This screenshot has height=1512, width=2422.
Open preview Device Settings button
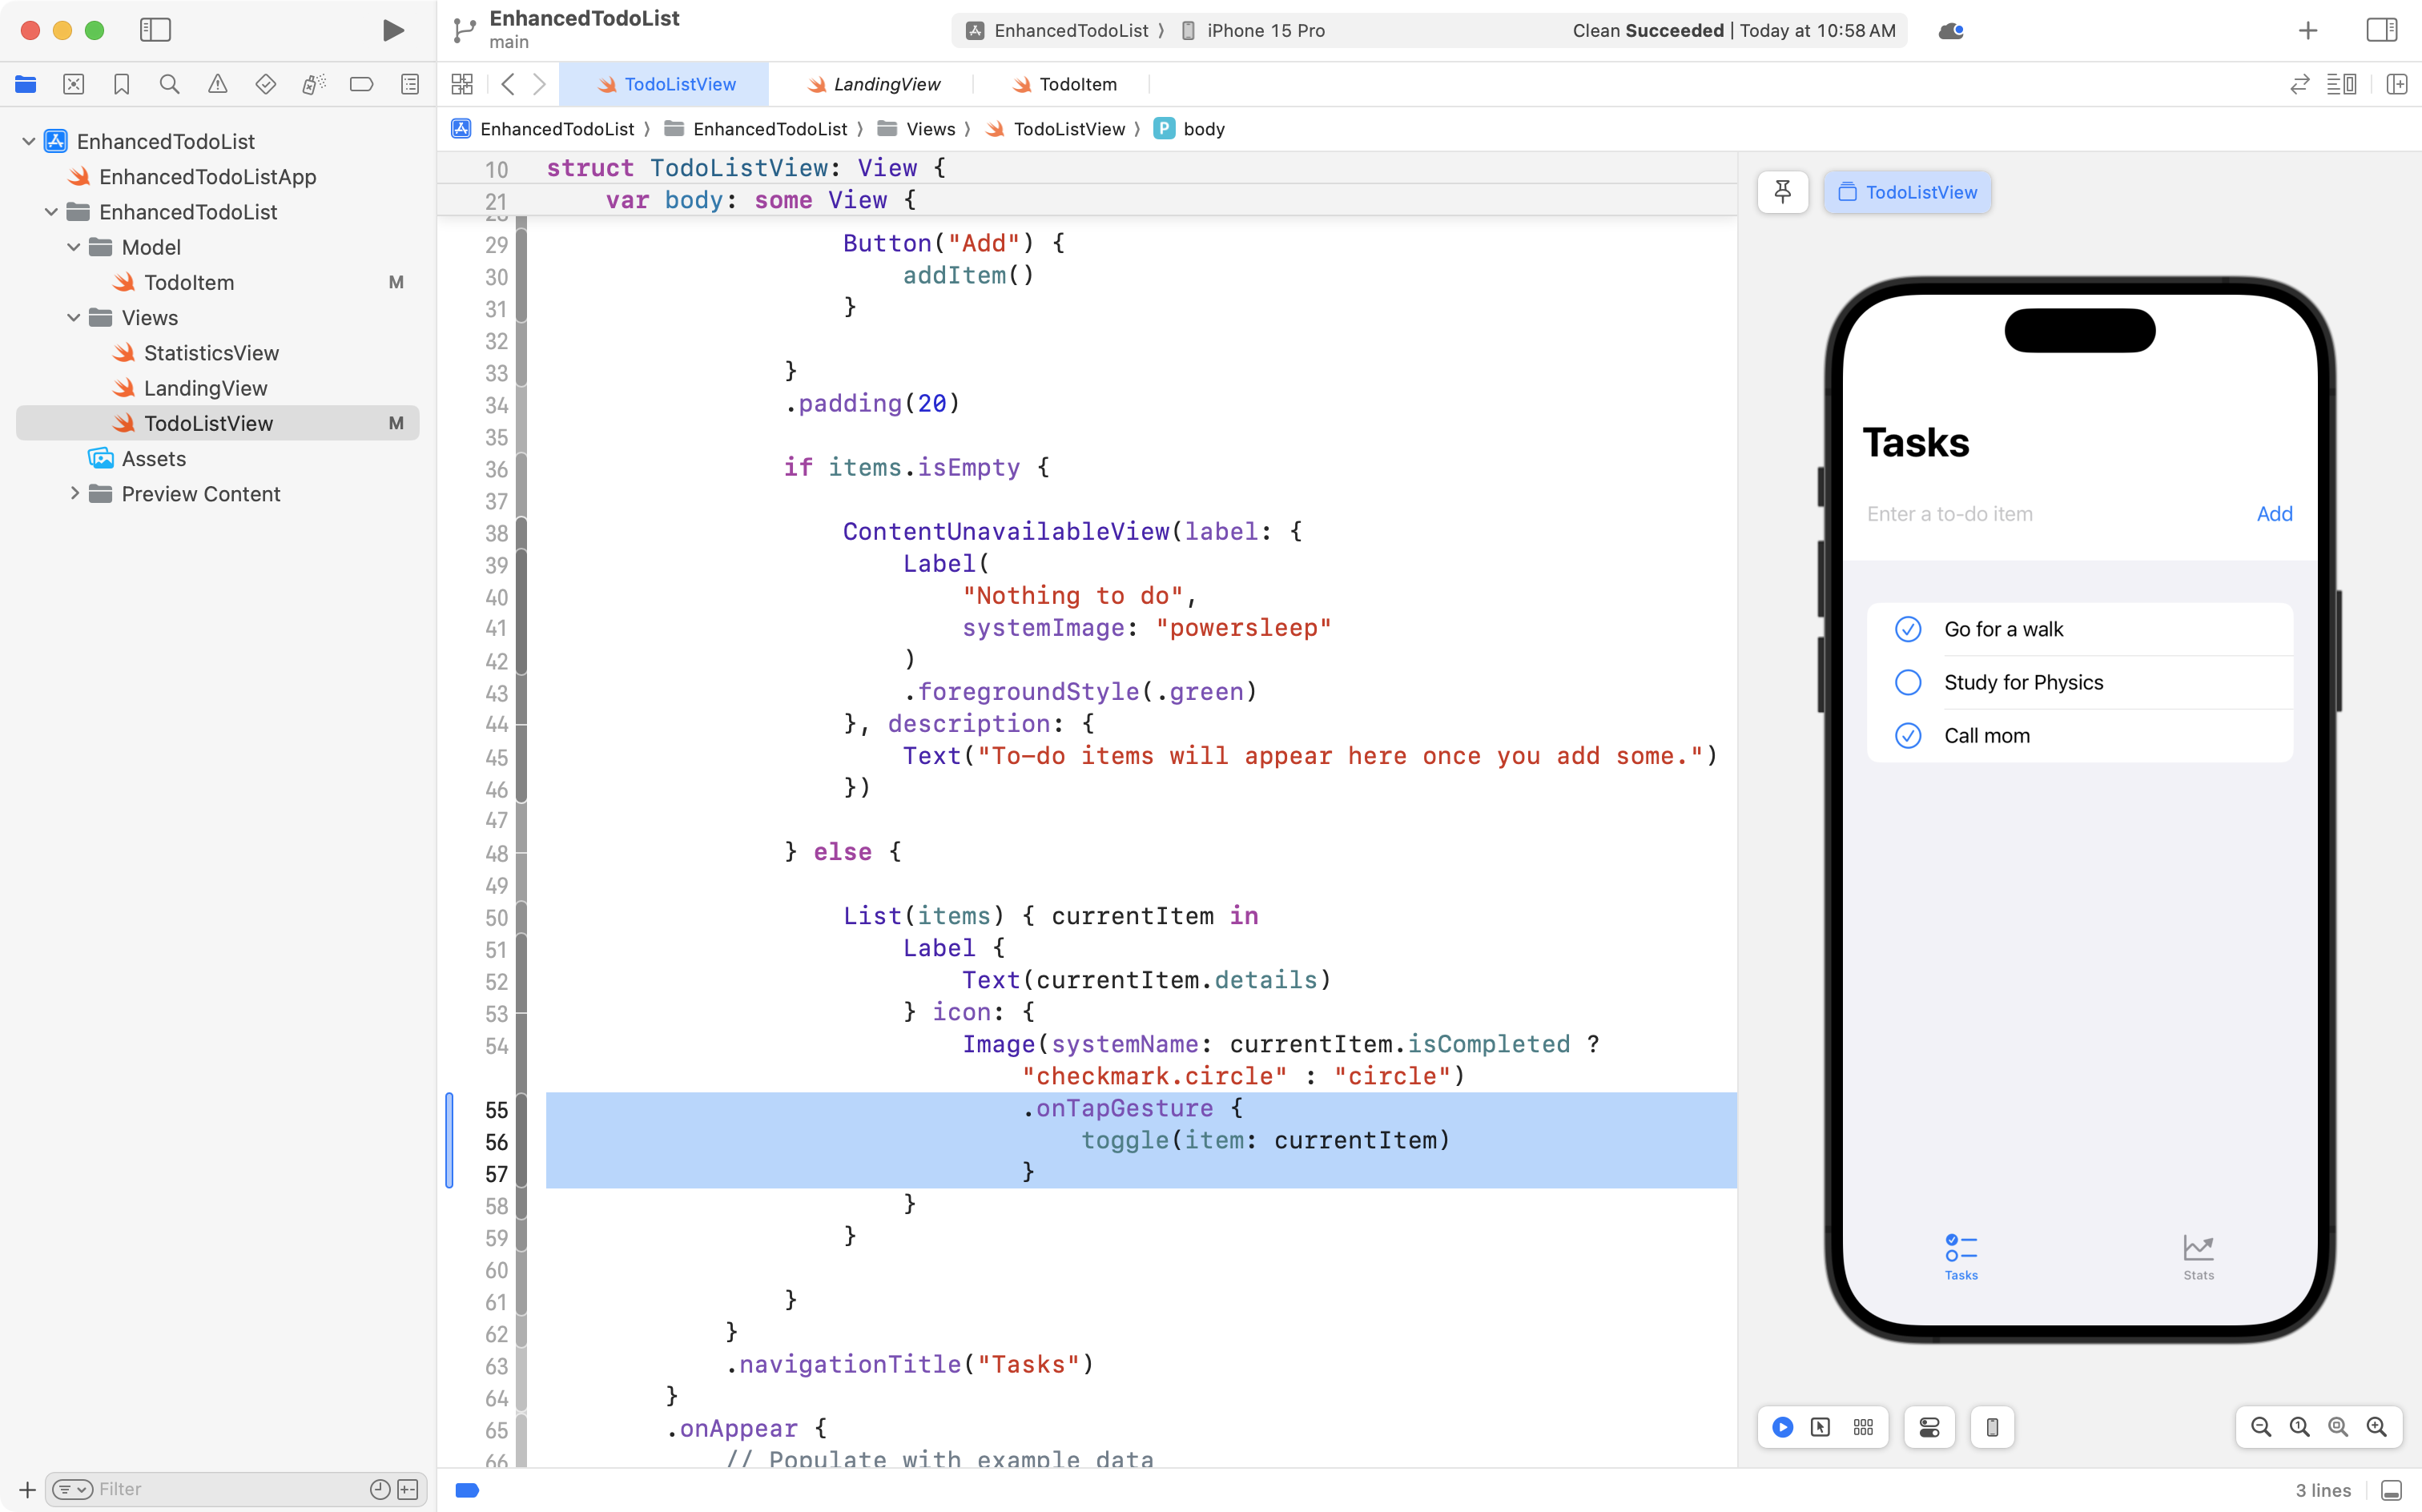[x=1929, y=1427]
